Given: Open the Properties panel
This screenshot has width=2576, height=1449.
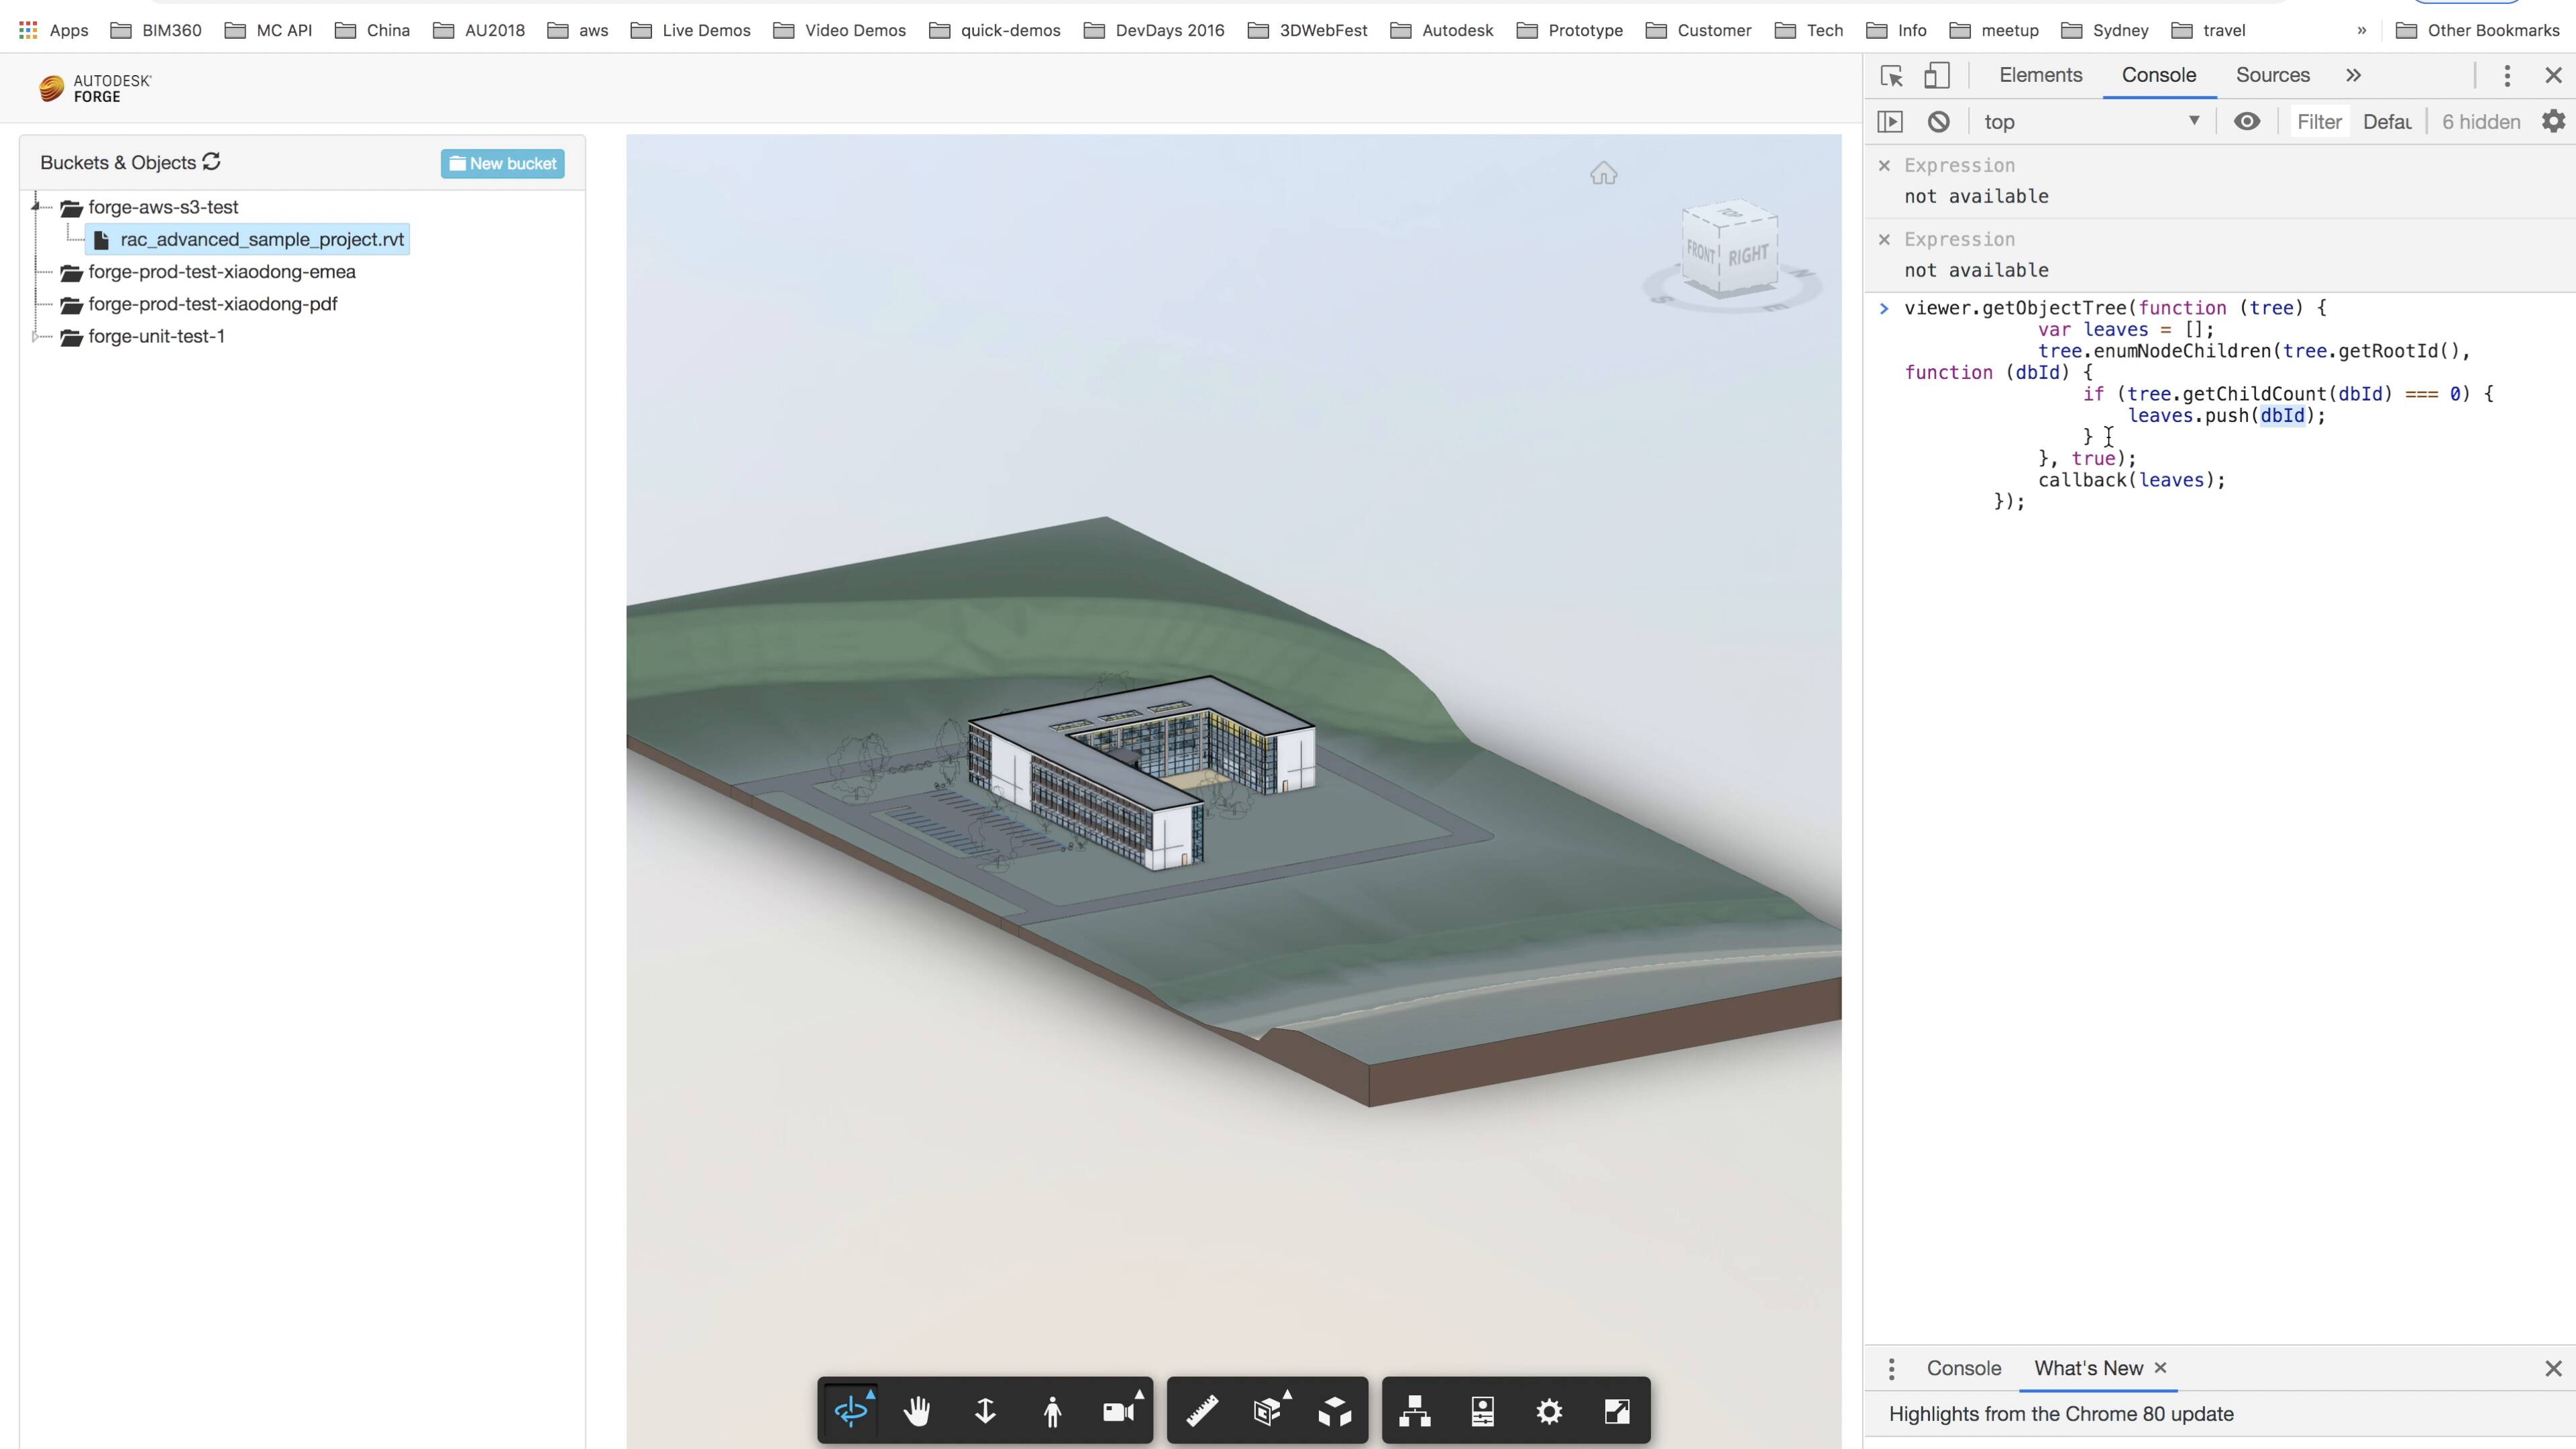Looking at the screenshot, I should [x=1483, y=1411].
